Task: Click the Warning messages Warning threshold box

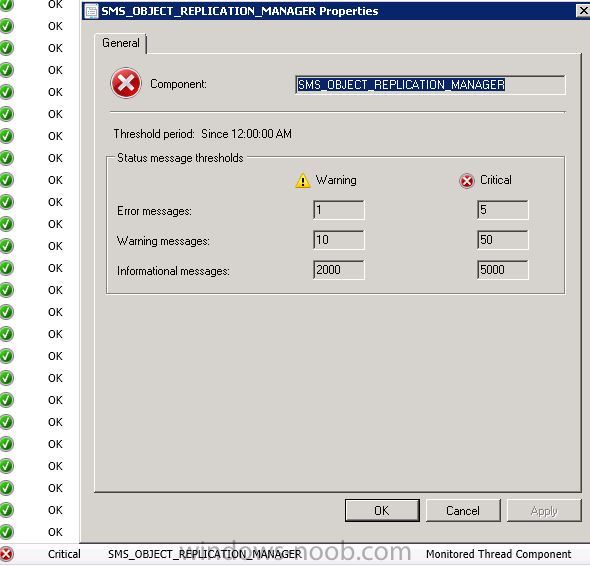Action: pyautogui.click(x=339, y=240)
